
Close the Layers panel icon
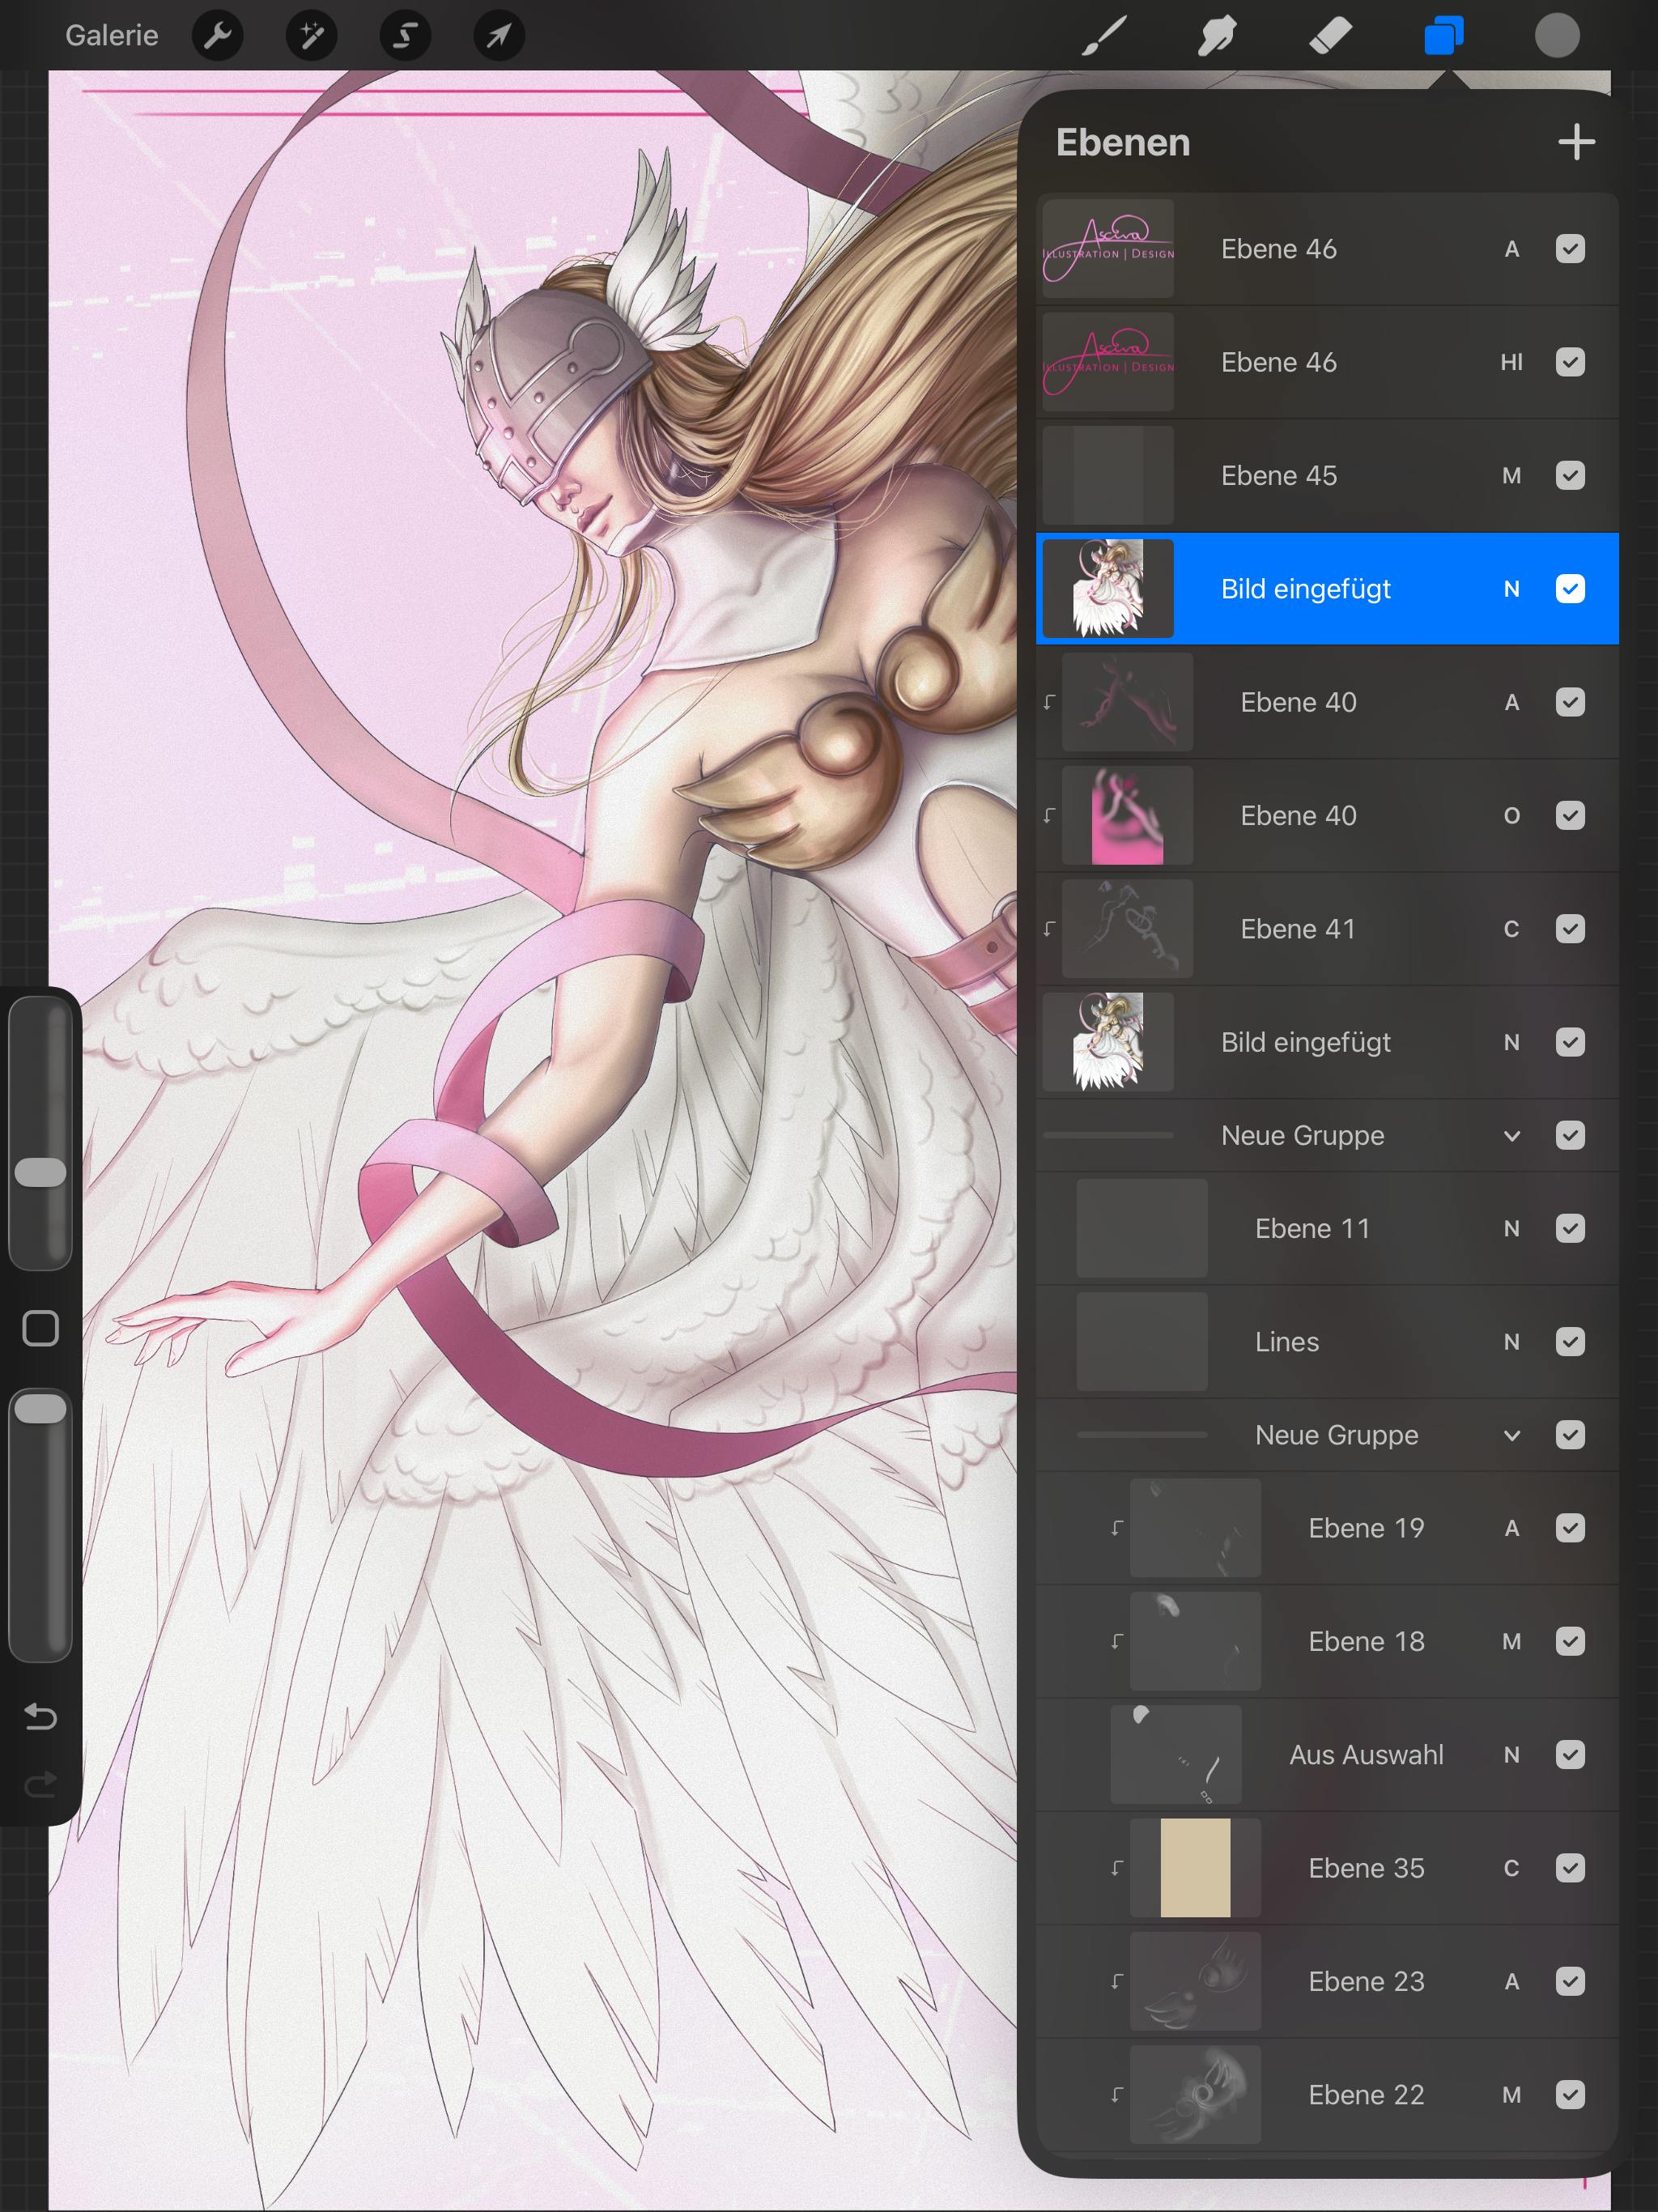[1443, 36]
